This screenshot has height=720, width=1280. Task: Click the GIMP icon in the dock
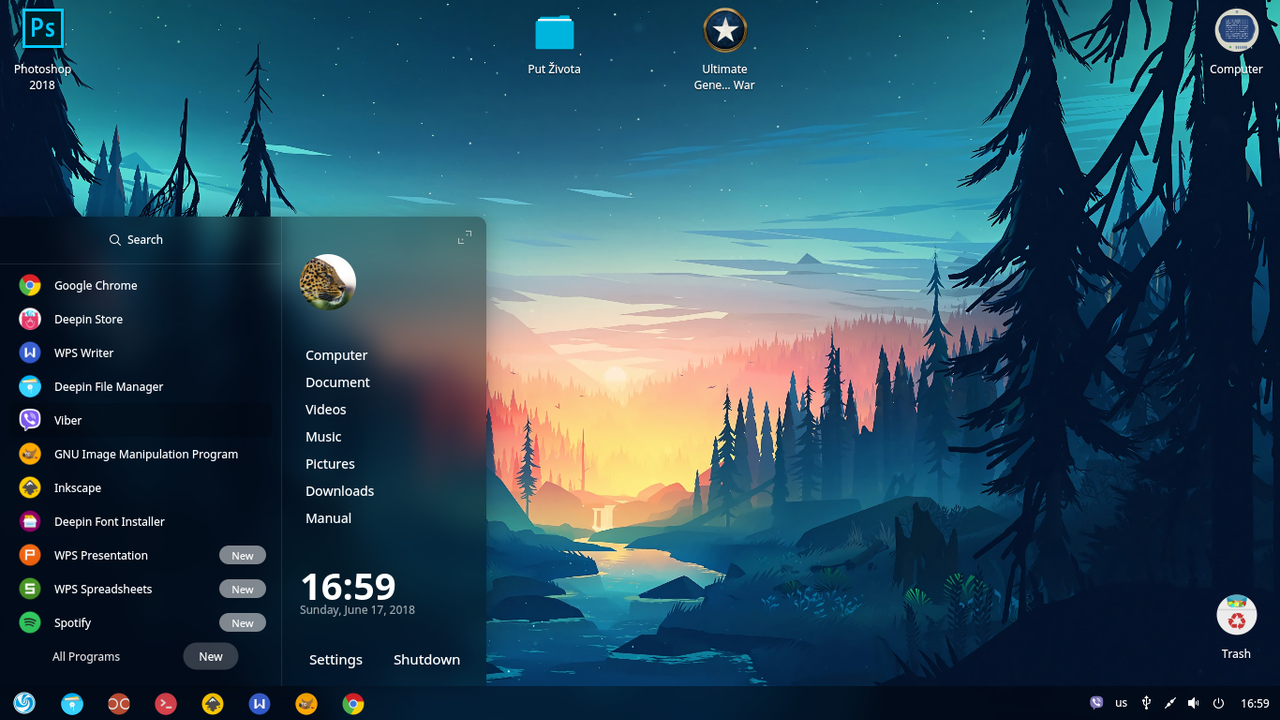click(306, 703)
